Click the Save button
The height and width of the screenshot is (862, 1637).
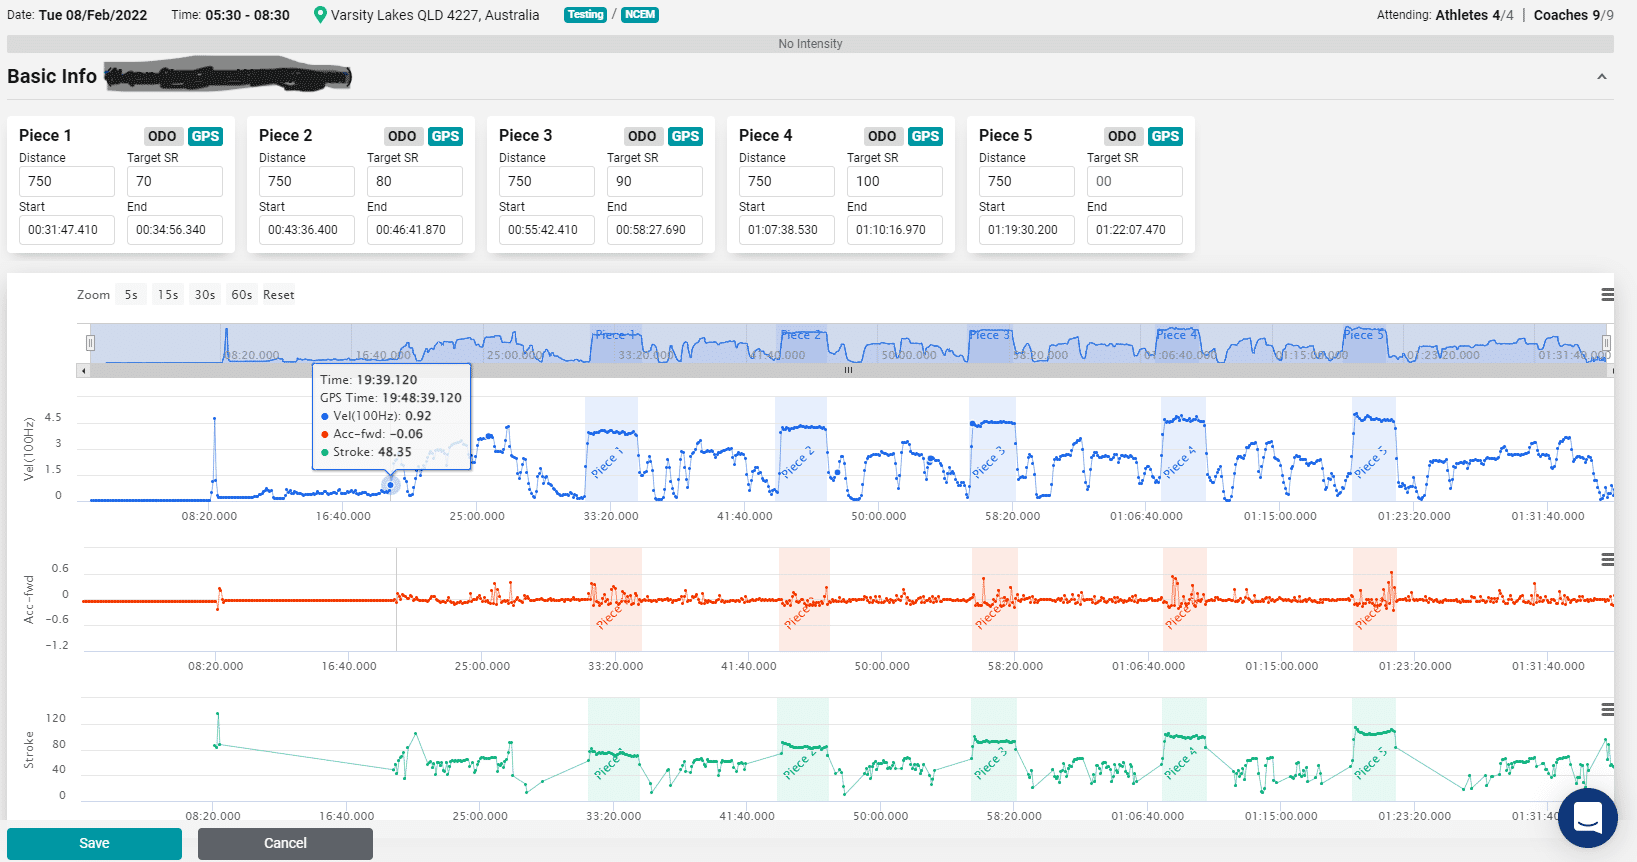pos(94,843)
